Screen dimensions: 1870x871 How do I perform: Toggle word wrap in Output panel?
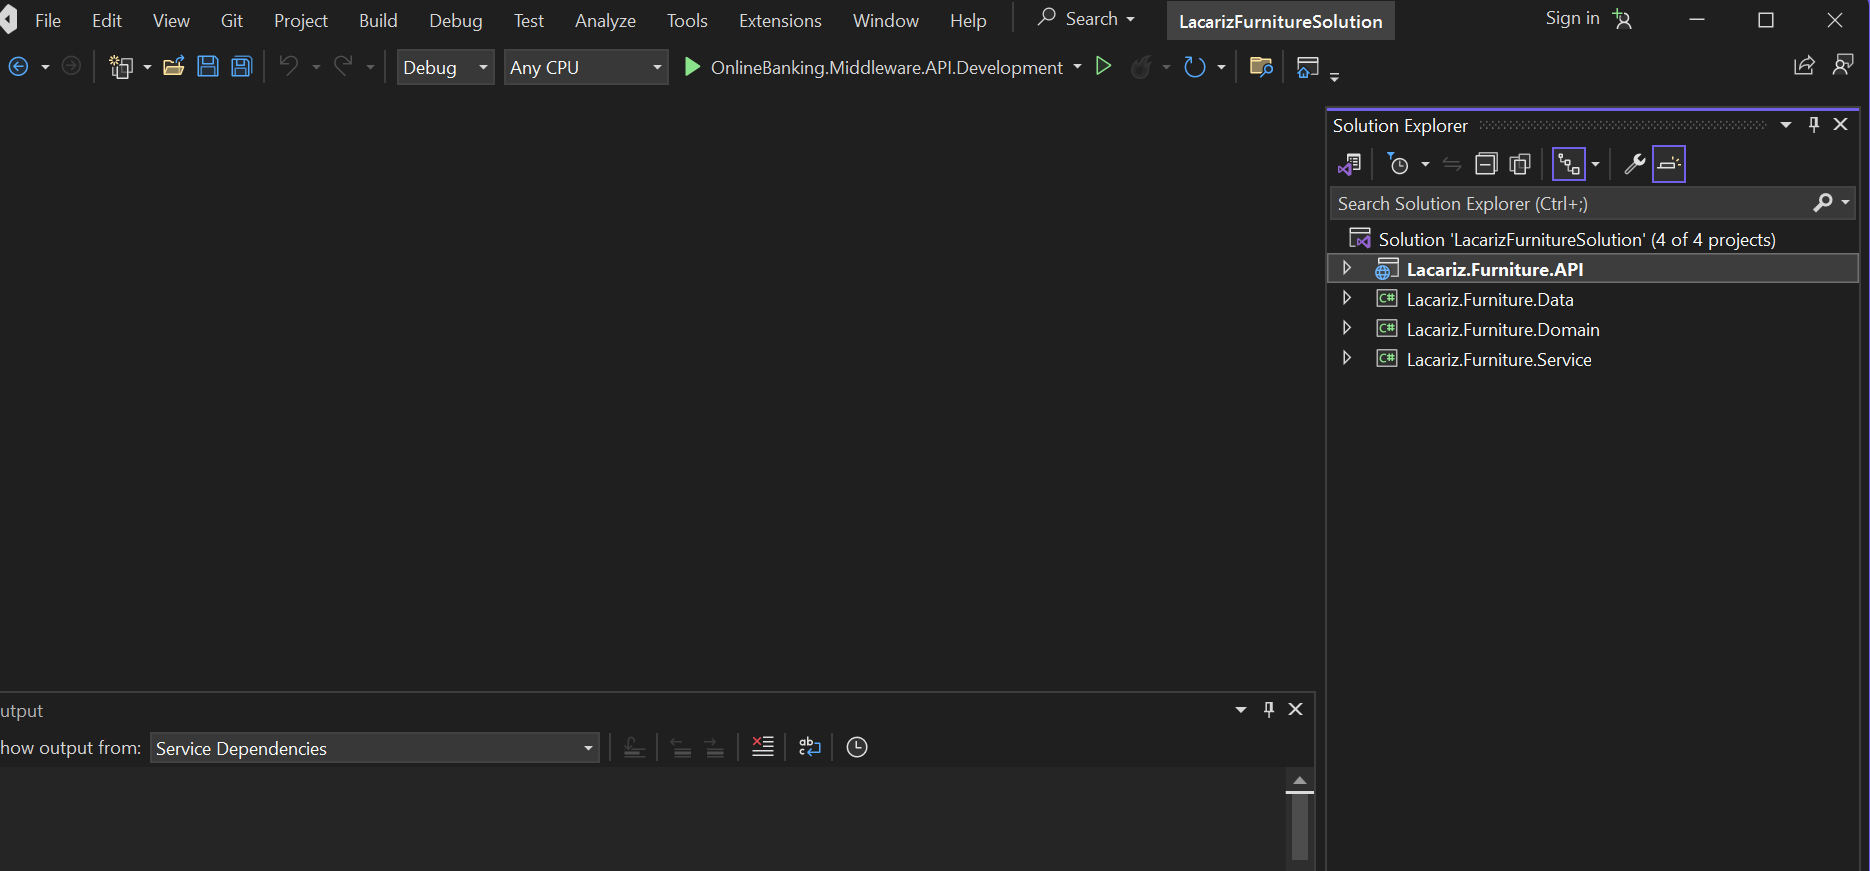pos(810,747)
